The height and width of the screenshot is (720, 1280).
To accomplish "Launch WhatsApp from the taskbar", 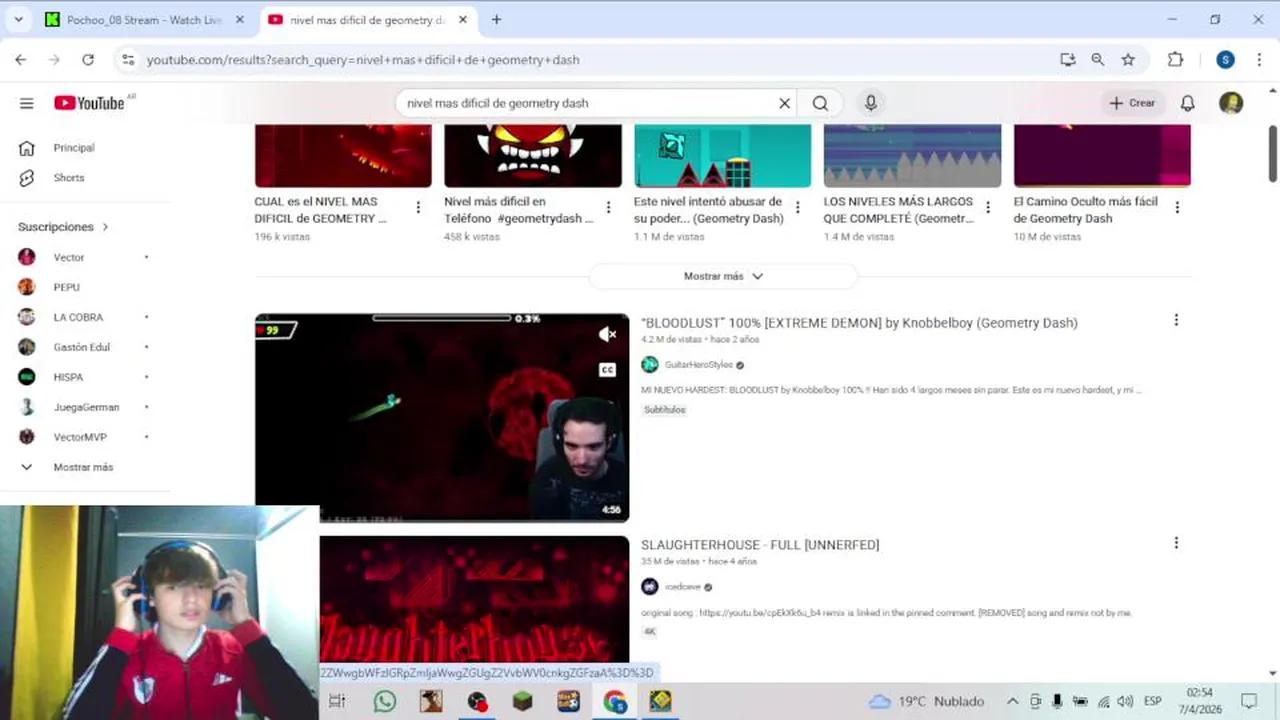I will click(384, 701).
